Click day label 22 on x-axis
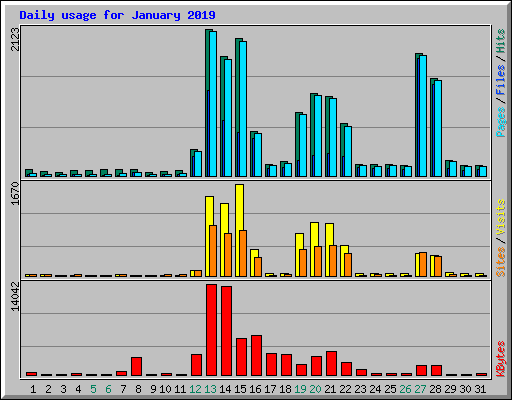The width and height of the screenshot is (512, 400). pos(345,389)
